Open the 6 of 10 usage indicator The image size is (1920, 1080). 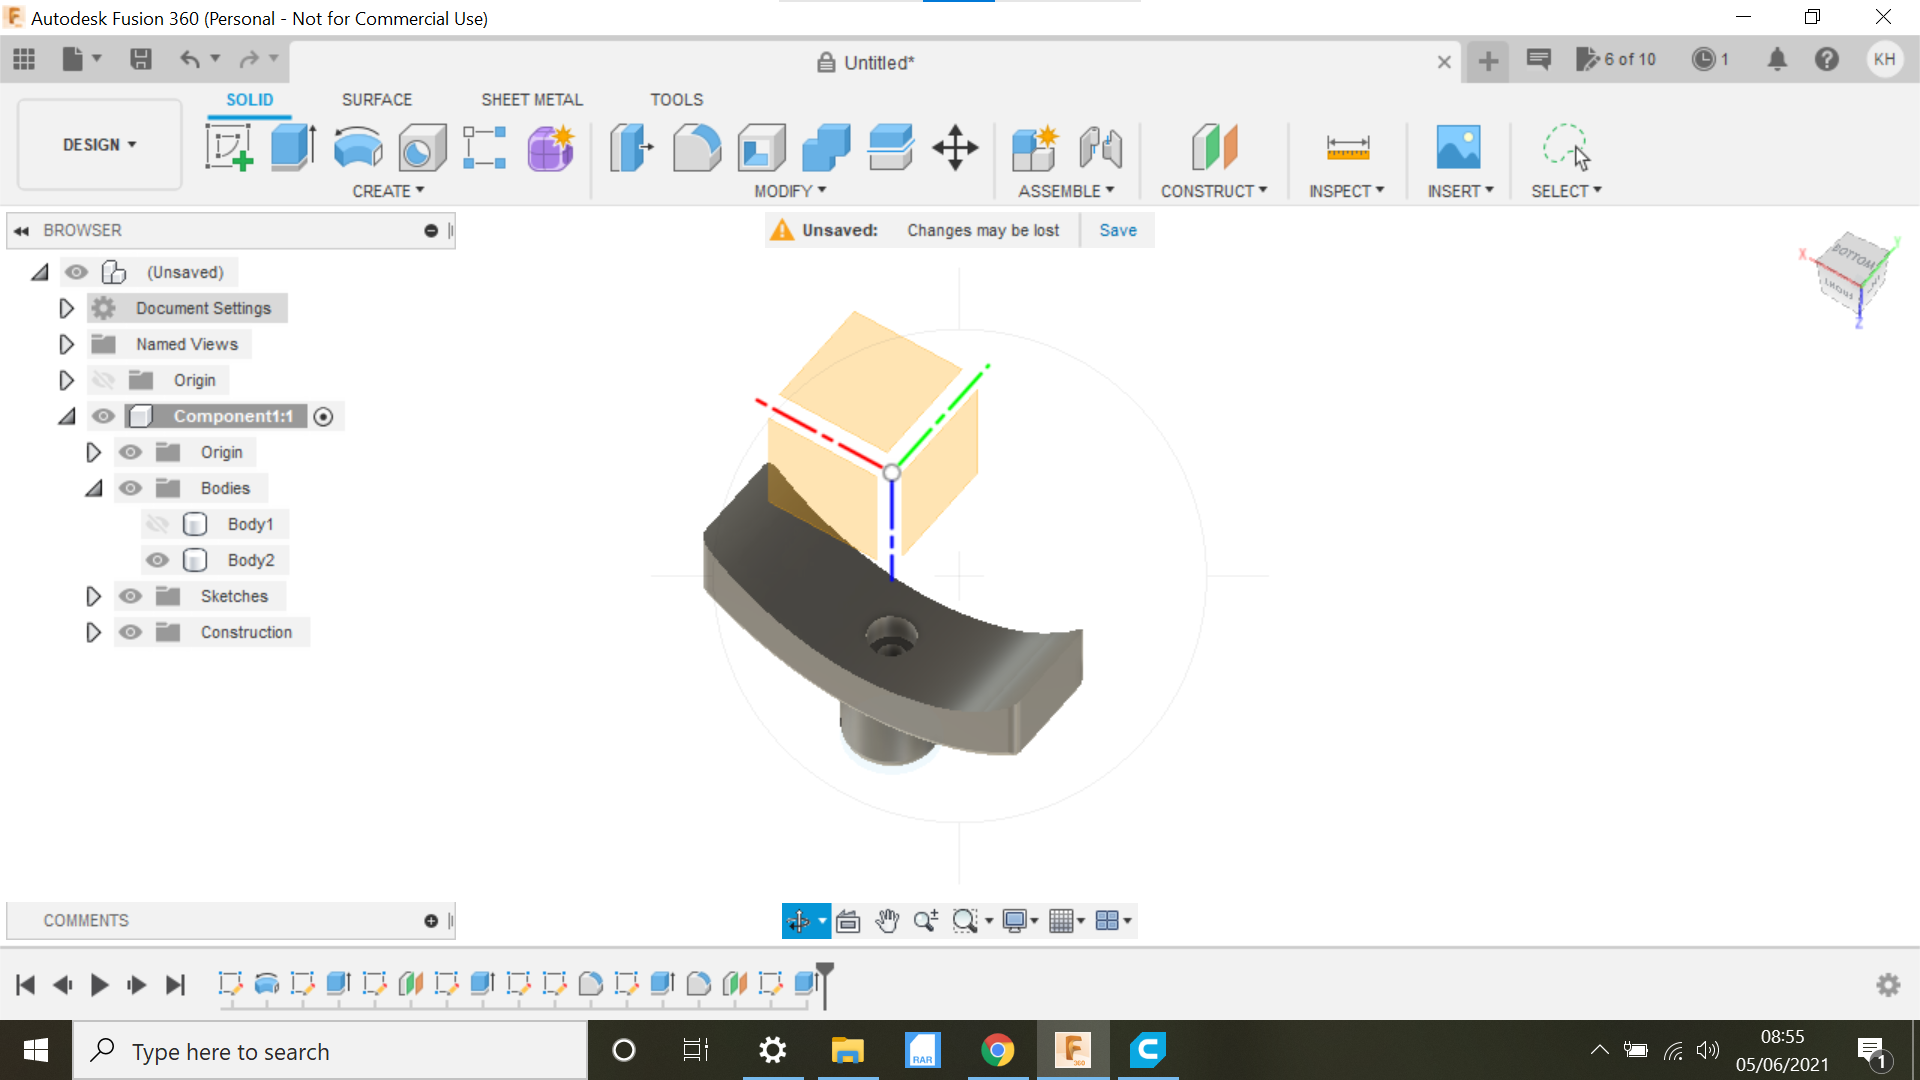tap(1617, 59)
